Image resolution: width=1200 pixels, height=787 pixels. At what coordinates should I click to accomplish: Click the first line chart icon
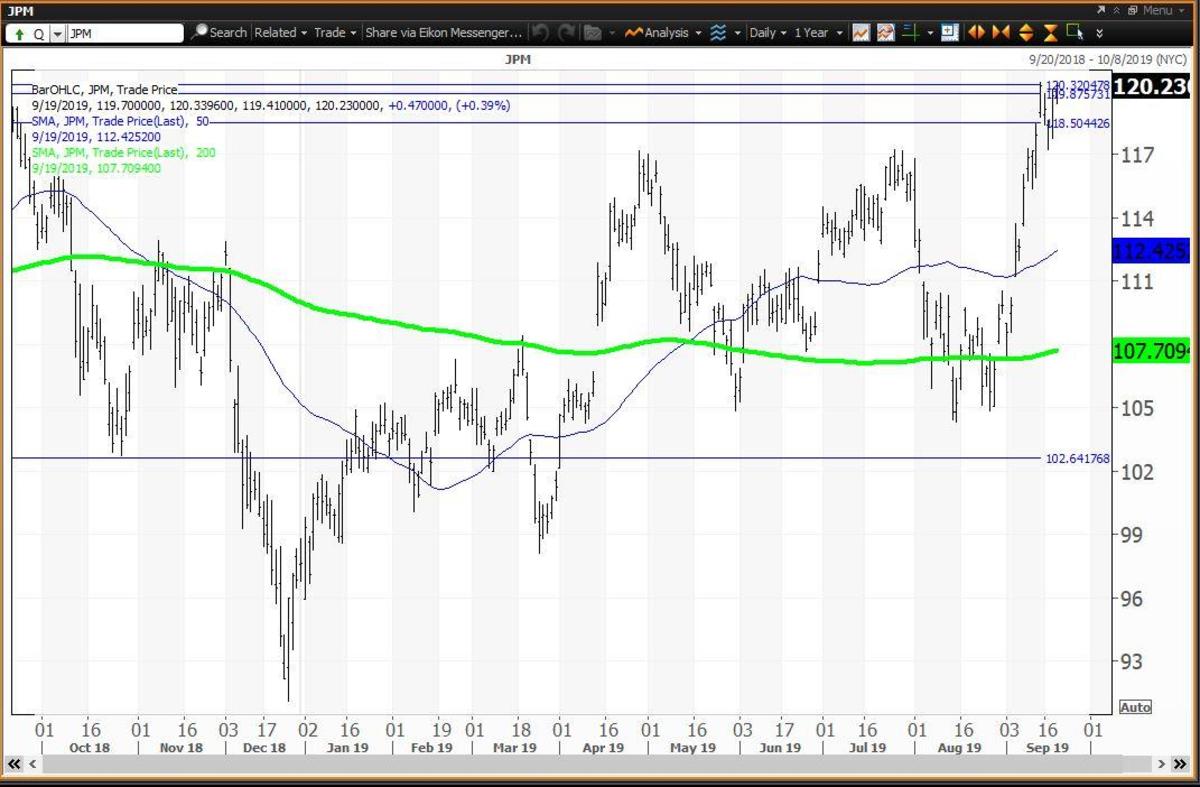[x=861, y=32]
